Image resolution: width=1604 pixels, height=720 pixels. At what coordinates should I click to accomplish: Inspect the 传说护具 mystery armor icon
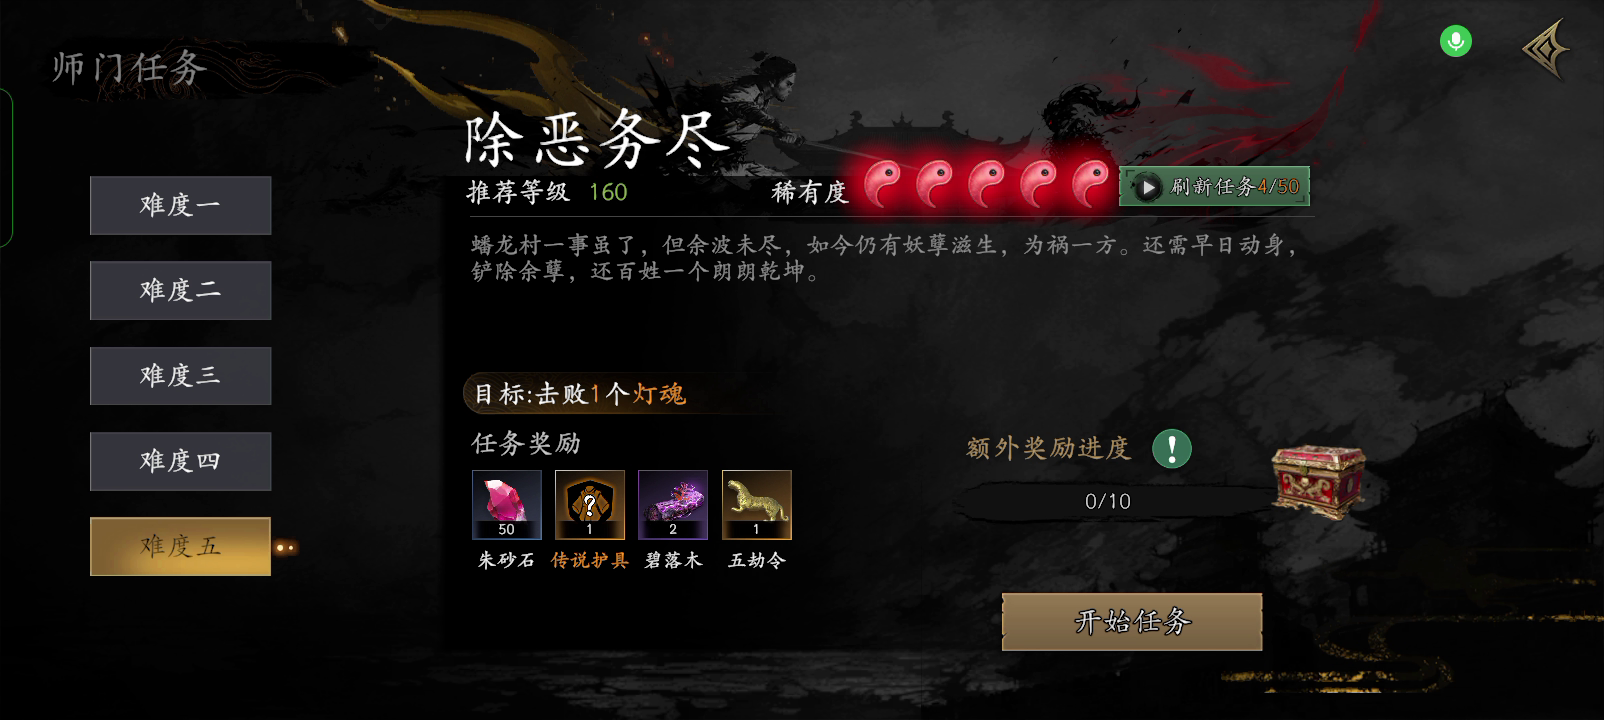590,505
